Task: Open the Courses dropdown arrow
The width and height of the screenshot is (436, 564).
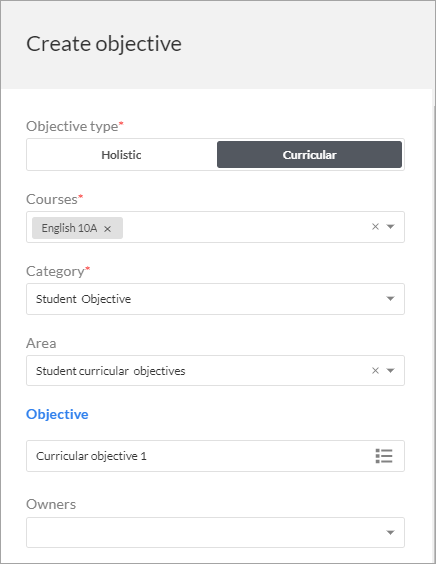Action: (x=390, y=227)
